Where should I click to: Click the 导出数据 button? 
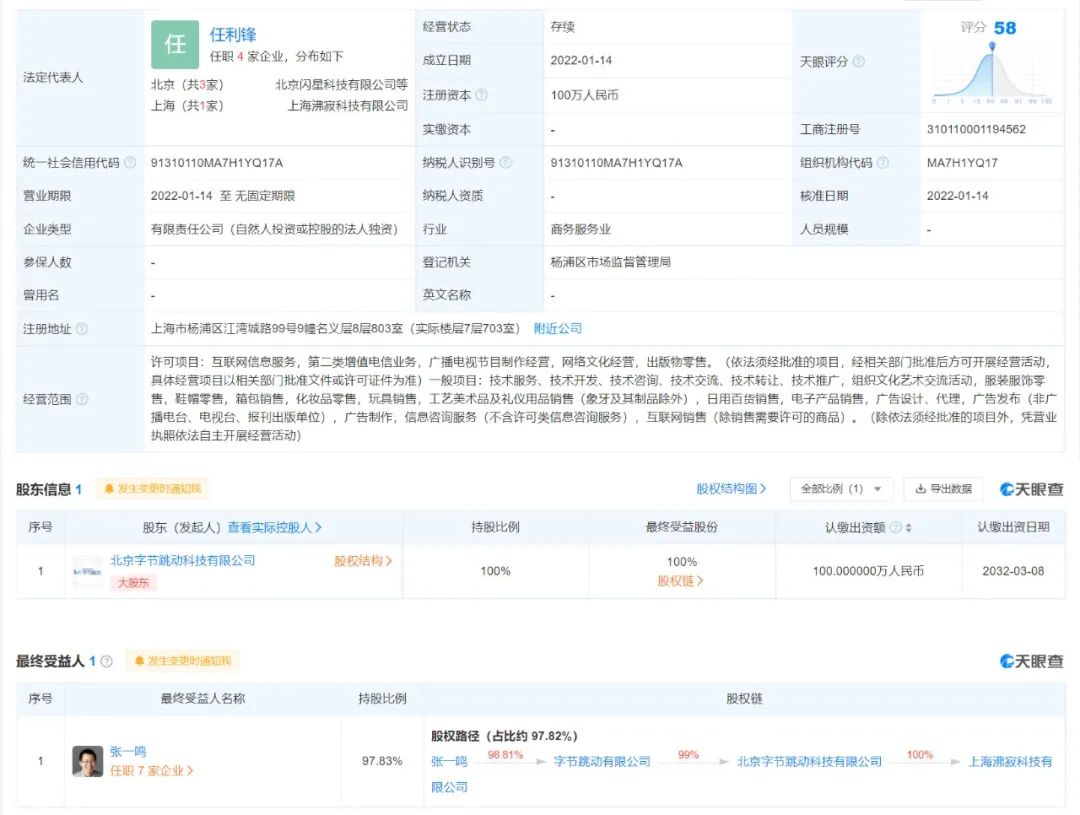tap(944, 489)
